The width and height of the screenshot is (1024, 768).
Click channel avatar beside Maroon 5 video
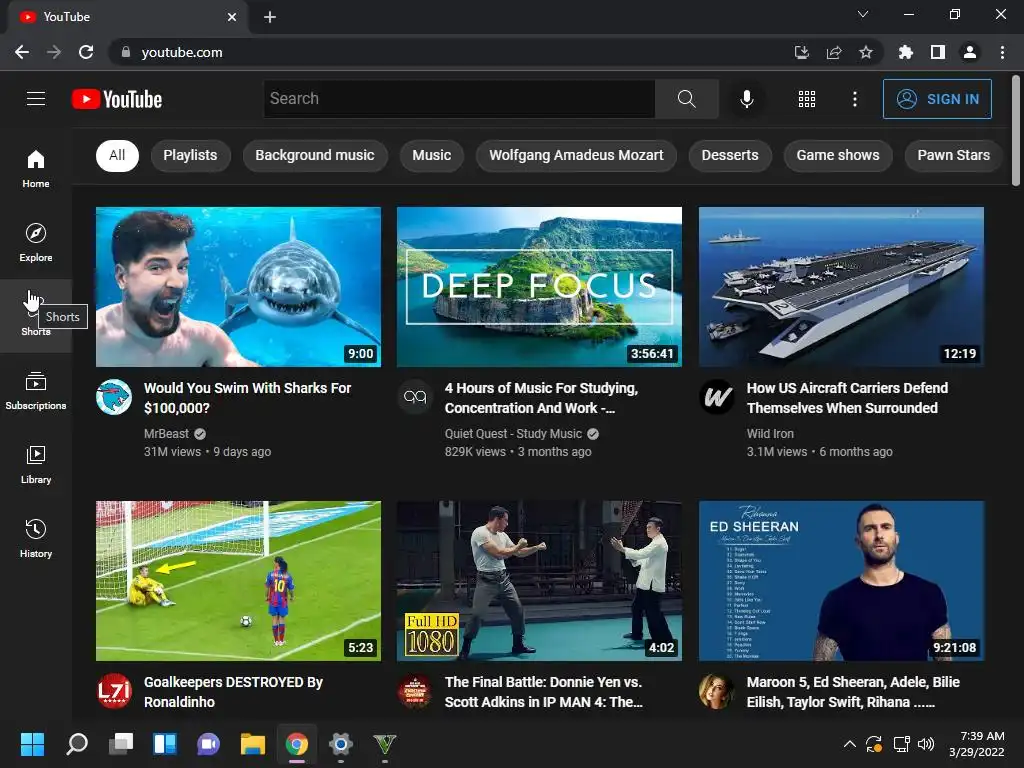(x=717, y=691)
